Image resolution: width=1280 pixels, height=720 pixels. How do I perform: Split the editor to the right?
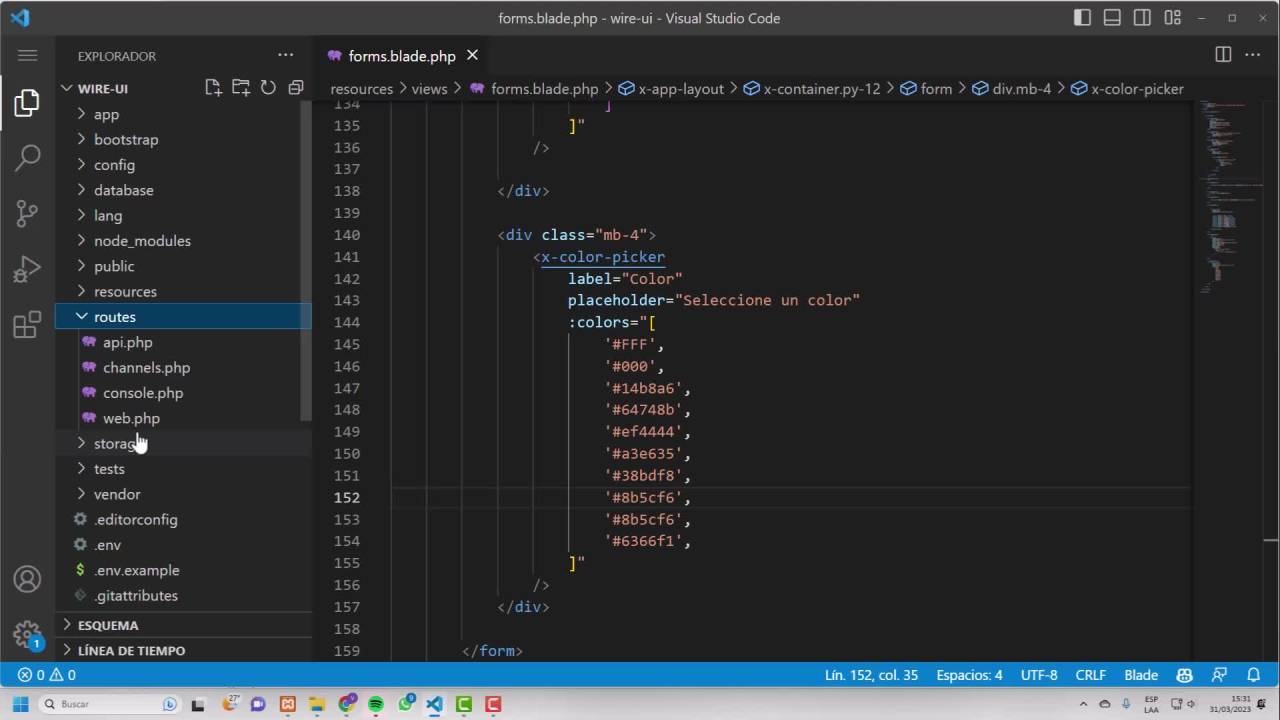pyautogui.click(x=1223, y=55)
